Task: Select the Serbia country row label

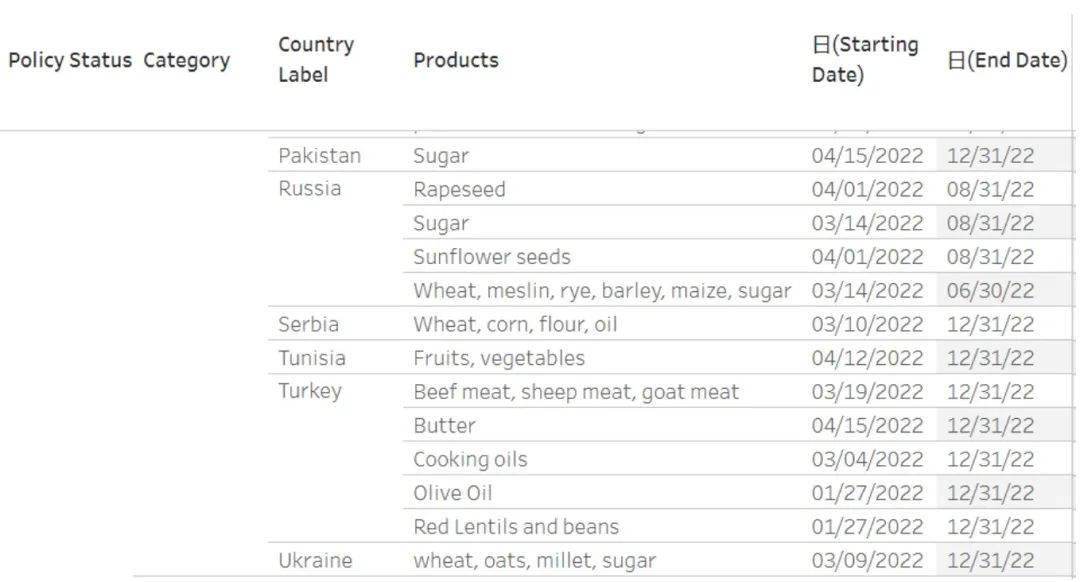Action: click(308, 324)
